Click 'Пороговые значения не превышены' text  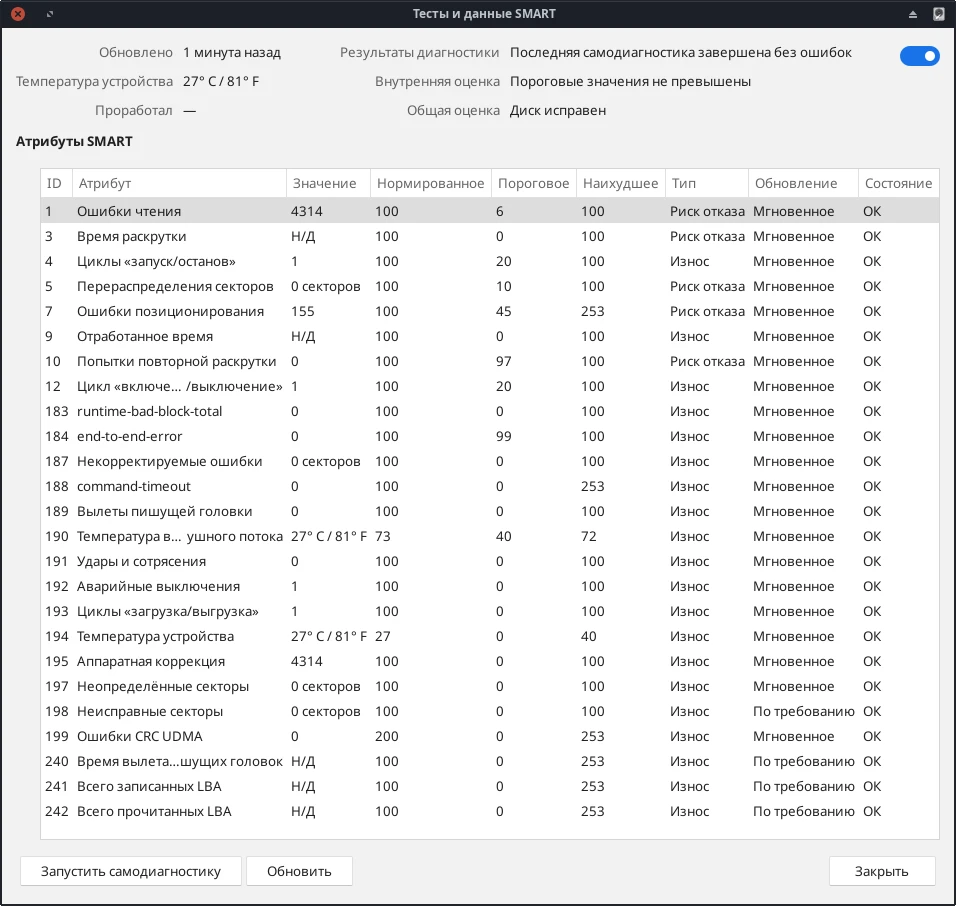(x=630, y=81)
